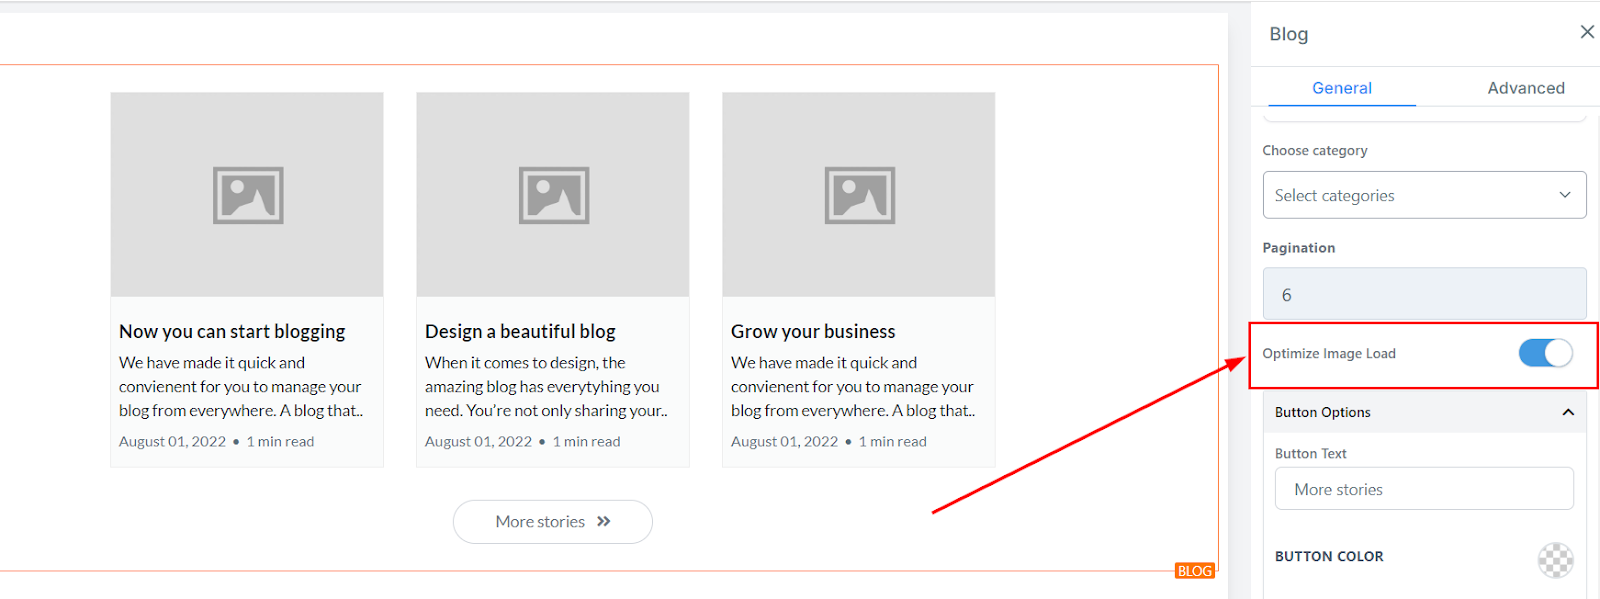The width and height of the screenshot is (1600, 599).
Task: Switch to the Advanced tab
Action: pos(1525,88)
